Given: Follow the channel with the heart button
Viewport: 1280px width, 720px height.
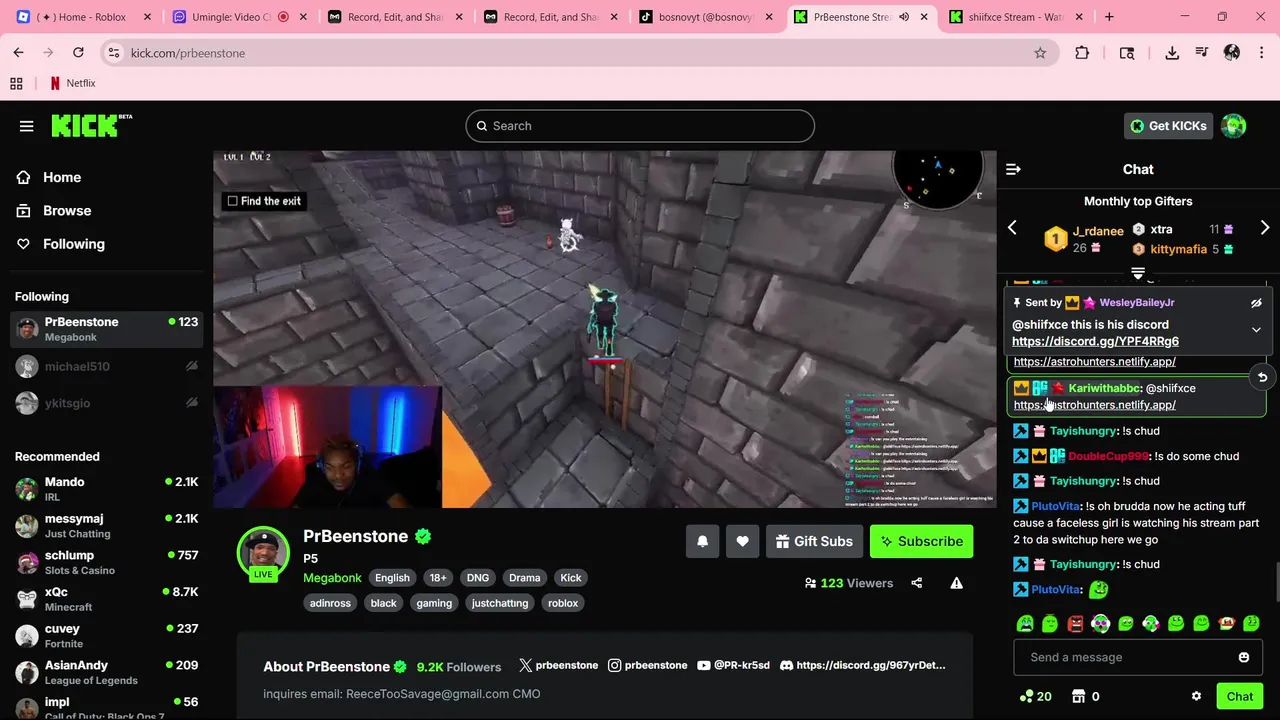Looking at the screenshot, I should 742,541.
